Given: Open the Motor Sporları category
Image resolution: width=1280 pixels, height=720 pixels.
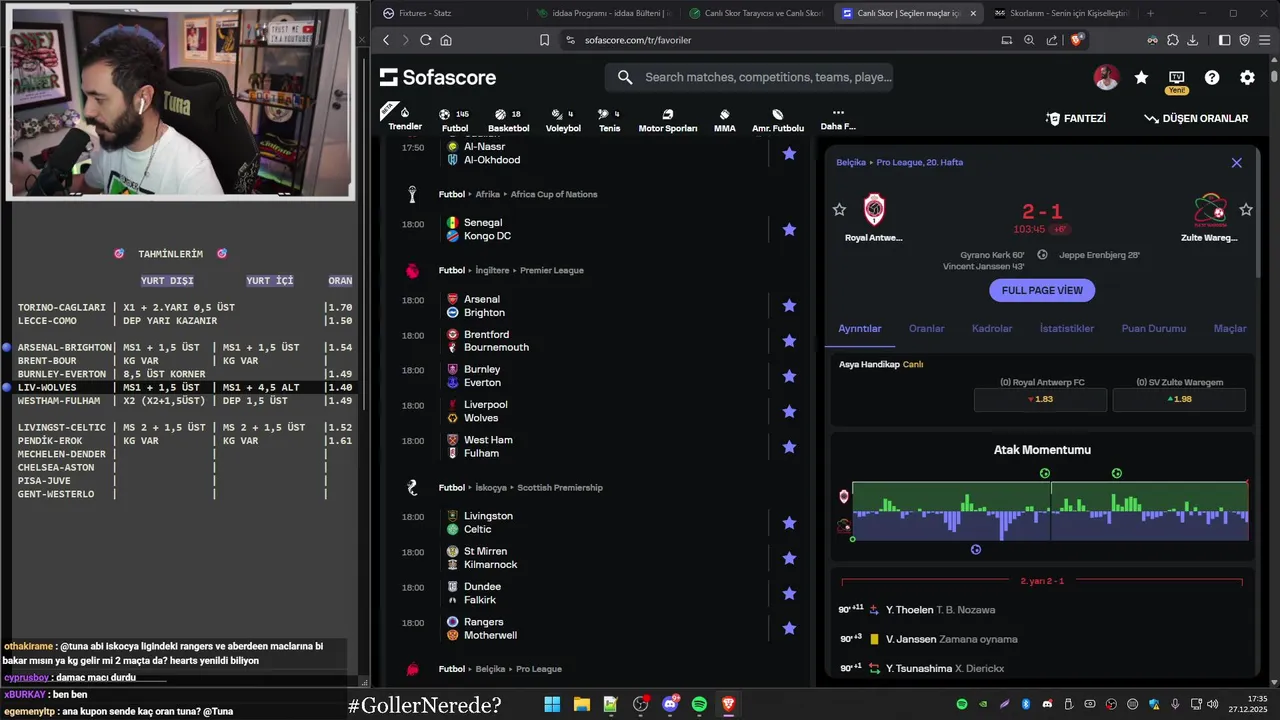Looking at the screenshot, I should [668, 120].
